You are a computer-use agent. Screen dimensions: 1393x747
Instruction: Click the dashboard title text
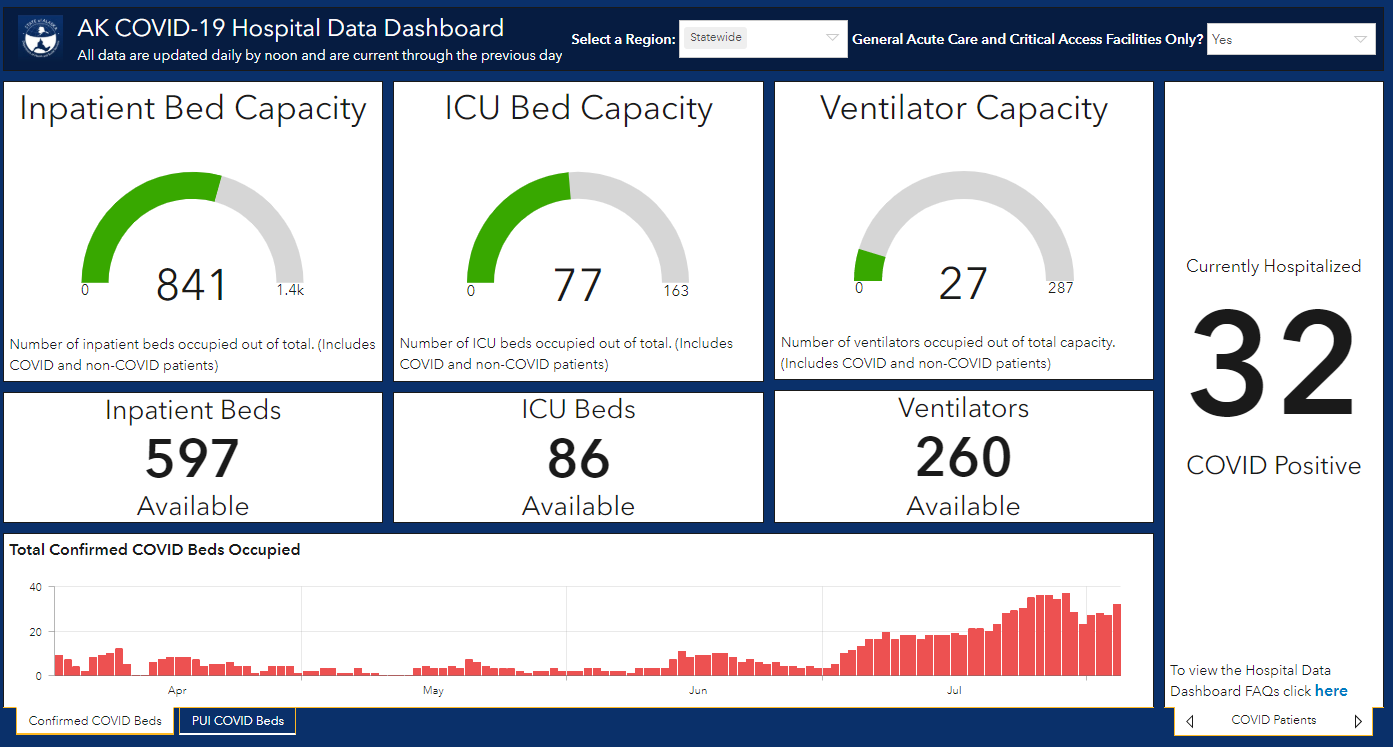[x=291, y=29]
